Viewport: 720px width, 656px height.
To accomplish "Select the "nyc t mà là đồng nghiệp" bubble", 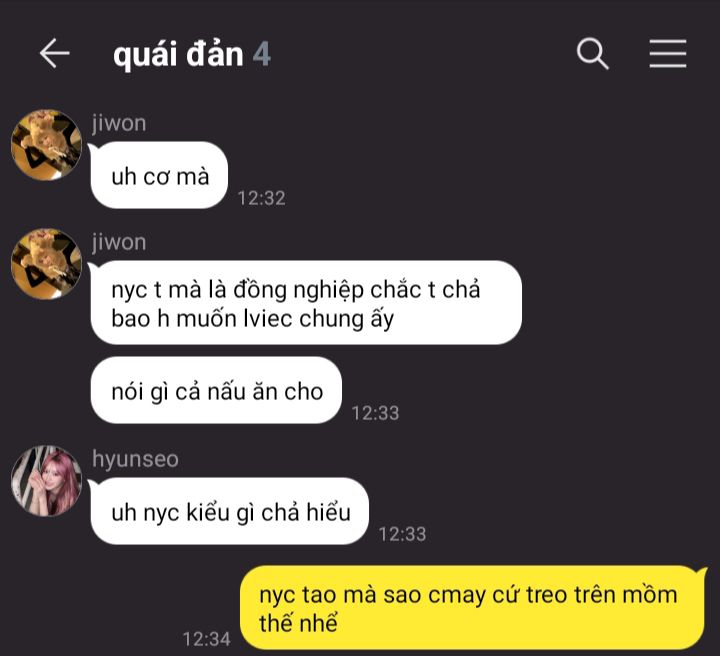I will coord(306,303).
